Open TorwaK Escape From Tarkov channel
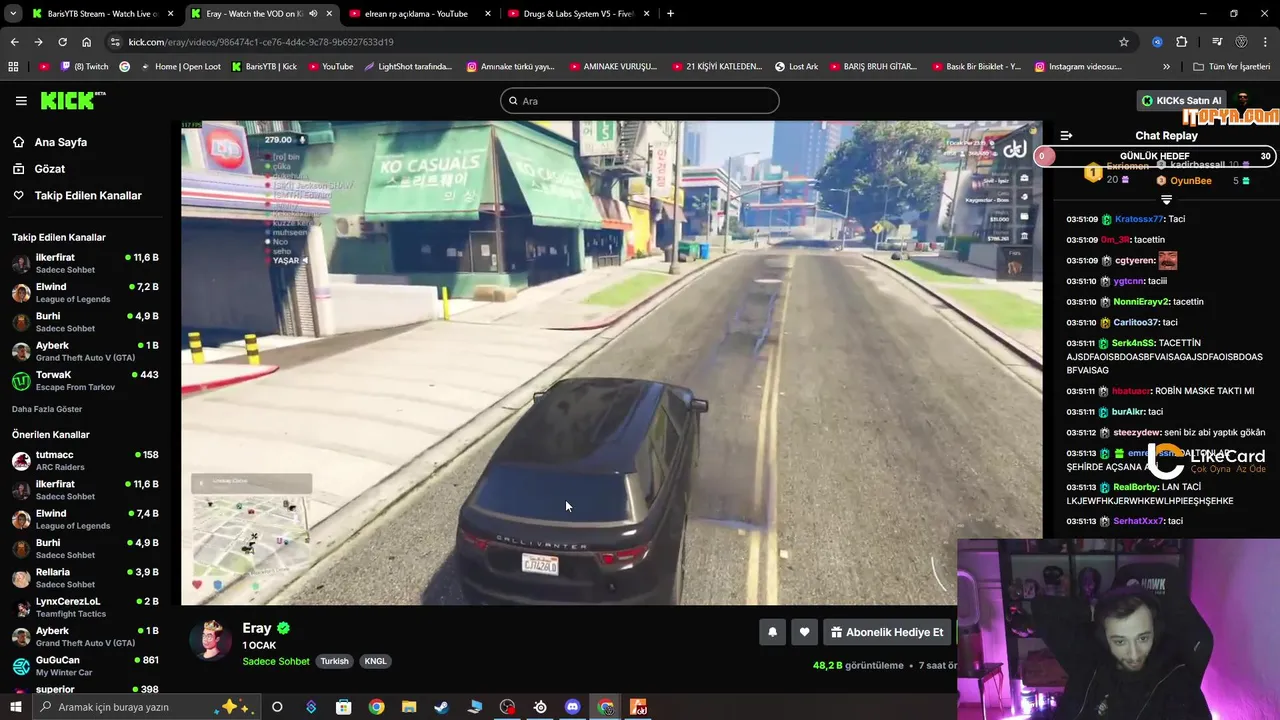This screenshot has width=1280, height=720. click(x=85, y=381)
